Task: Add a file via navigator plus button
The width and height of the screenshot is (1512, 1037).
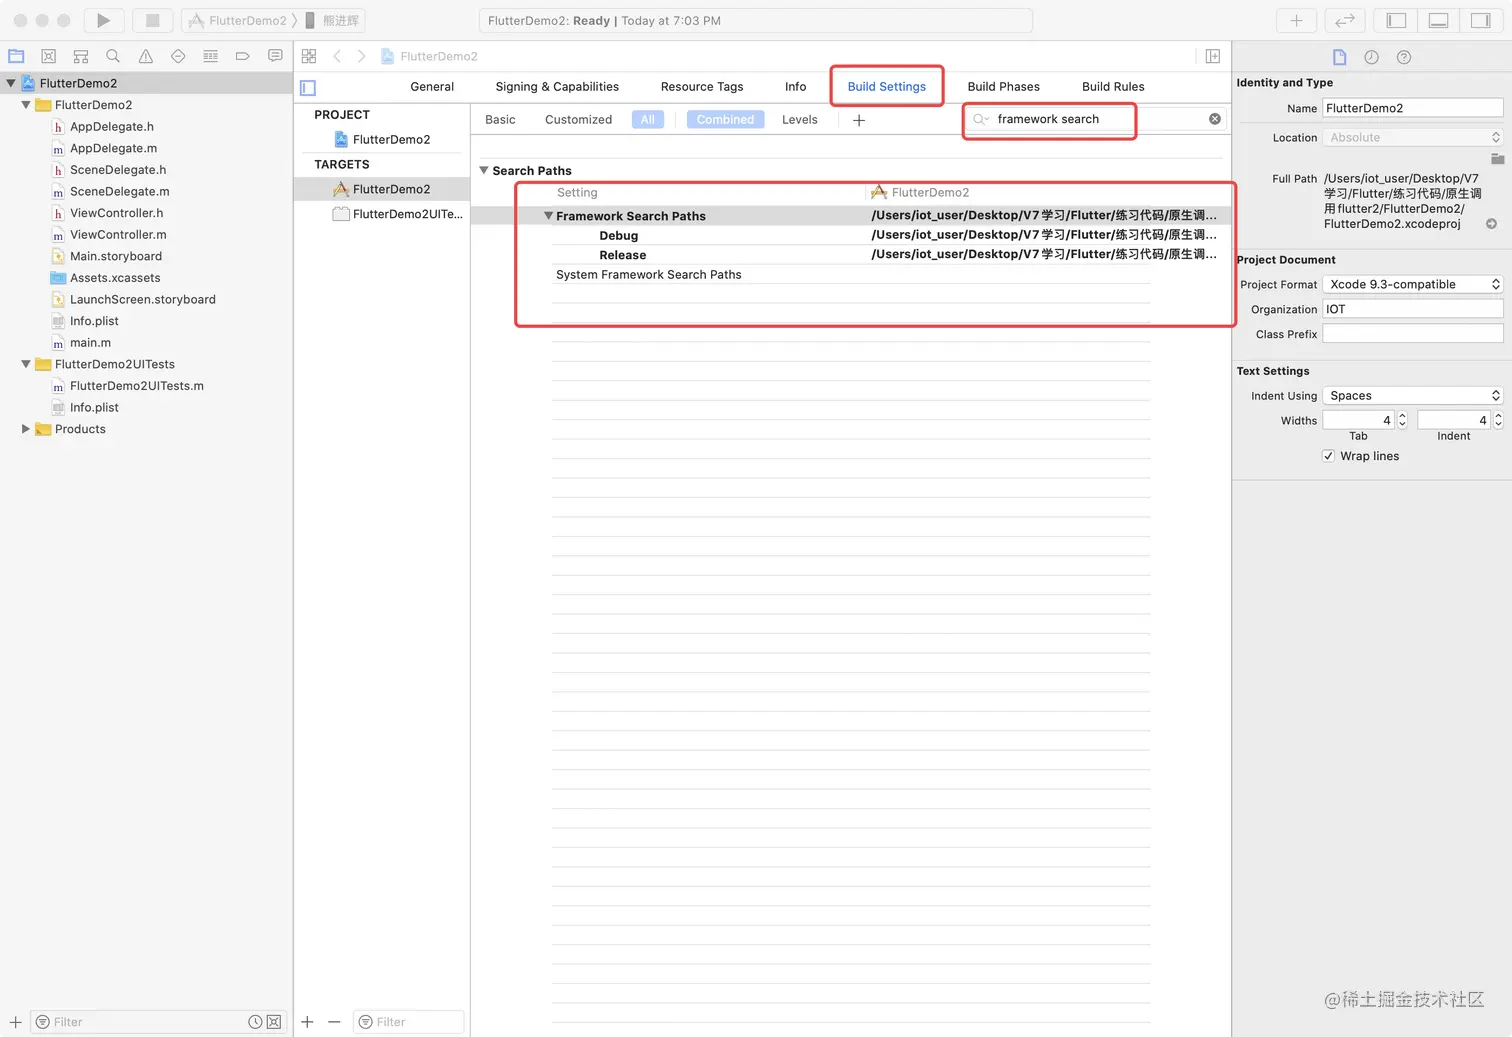Action: [x=15, y=1022]
